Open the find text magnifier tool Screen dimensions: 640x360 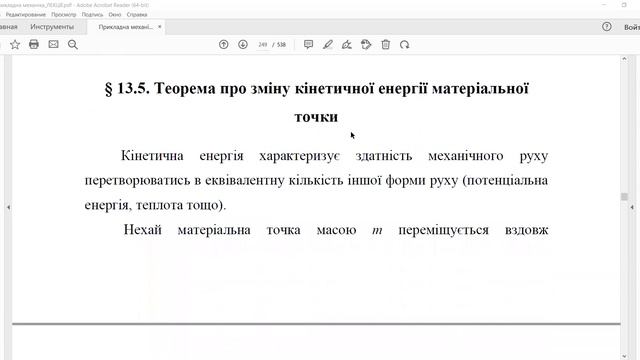(73, 44)
